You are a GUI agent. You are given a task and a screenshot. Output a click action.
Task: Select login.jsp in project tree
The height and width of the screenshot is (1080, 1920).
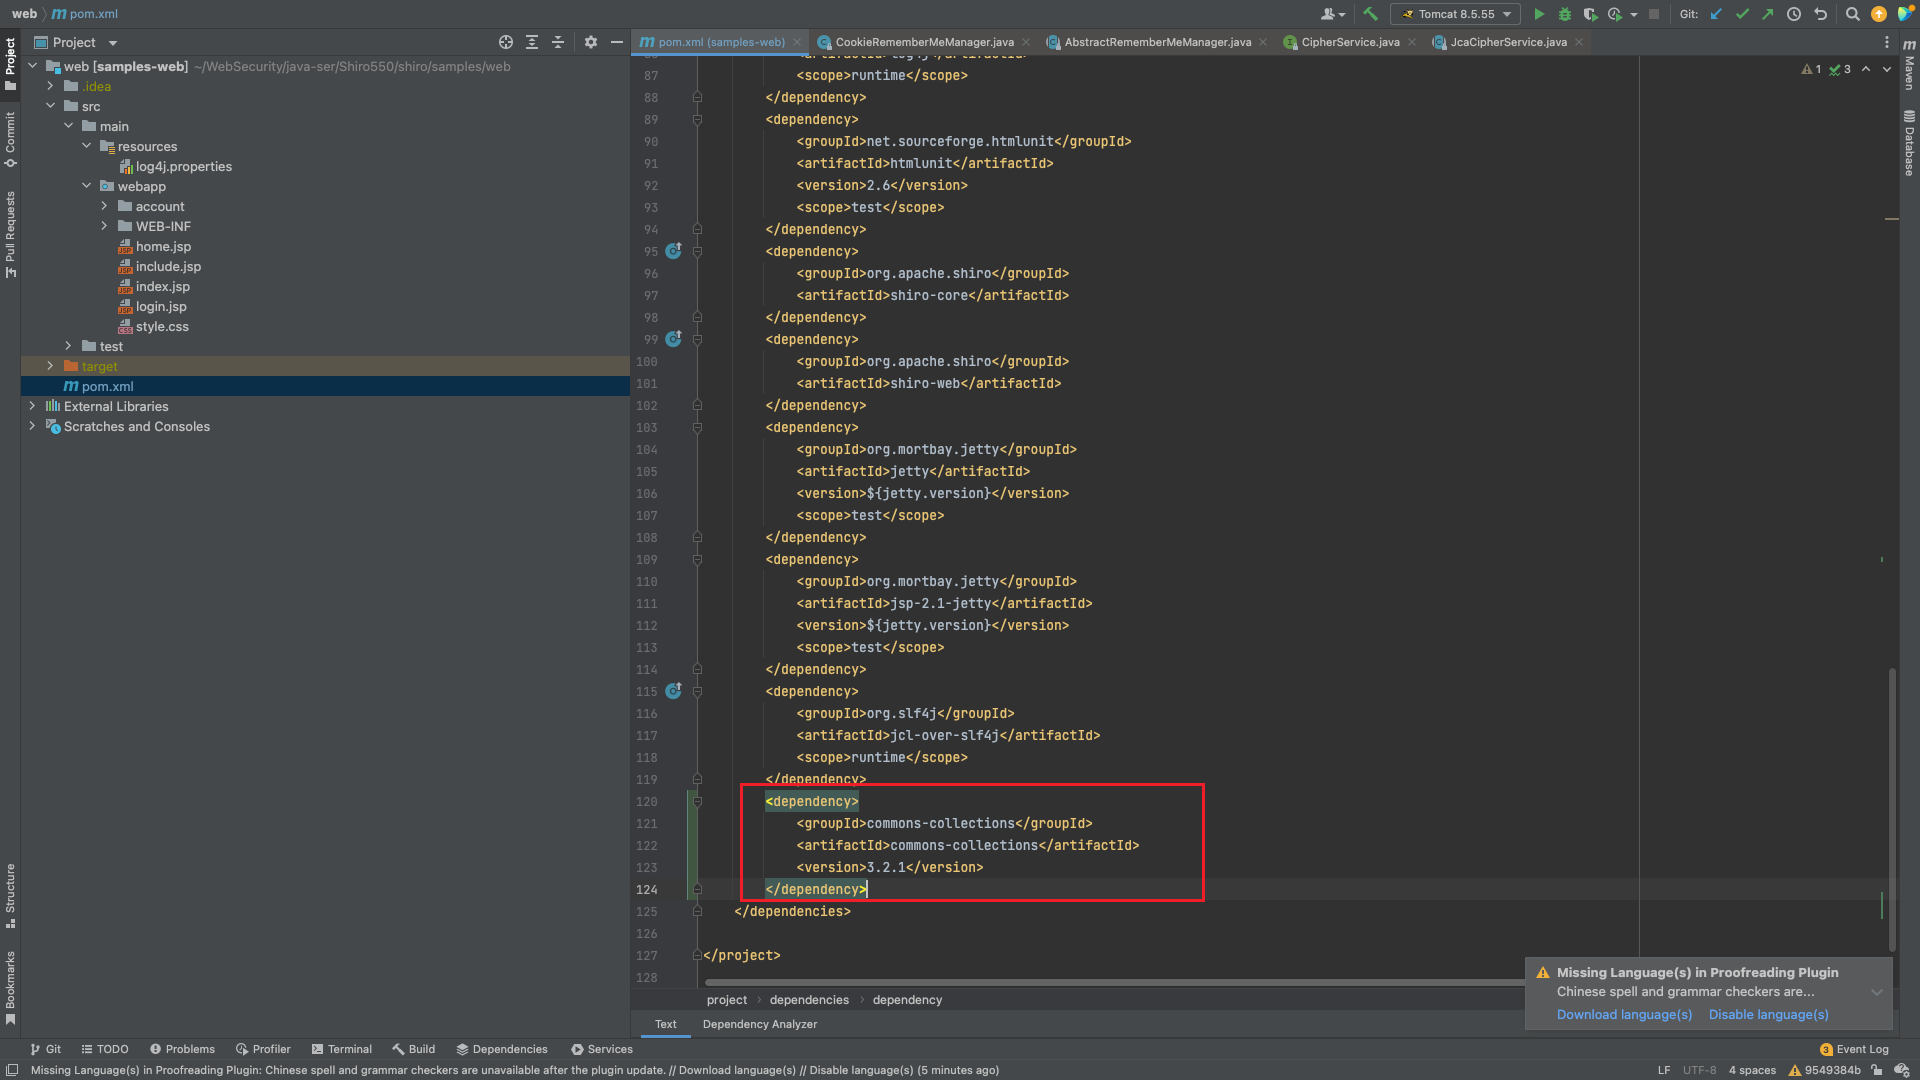click(x=161, y=306)
